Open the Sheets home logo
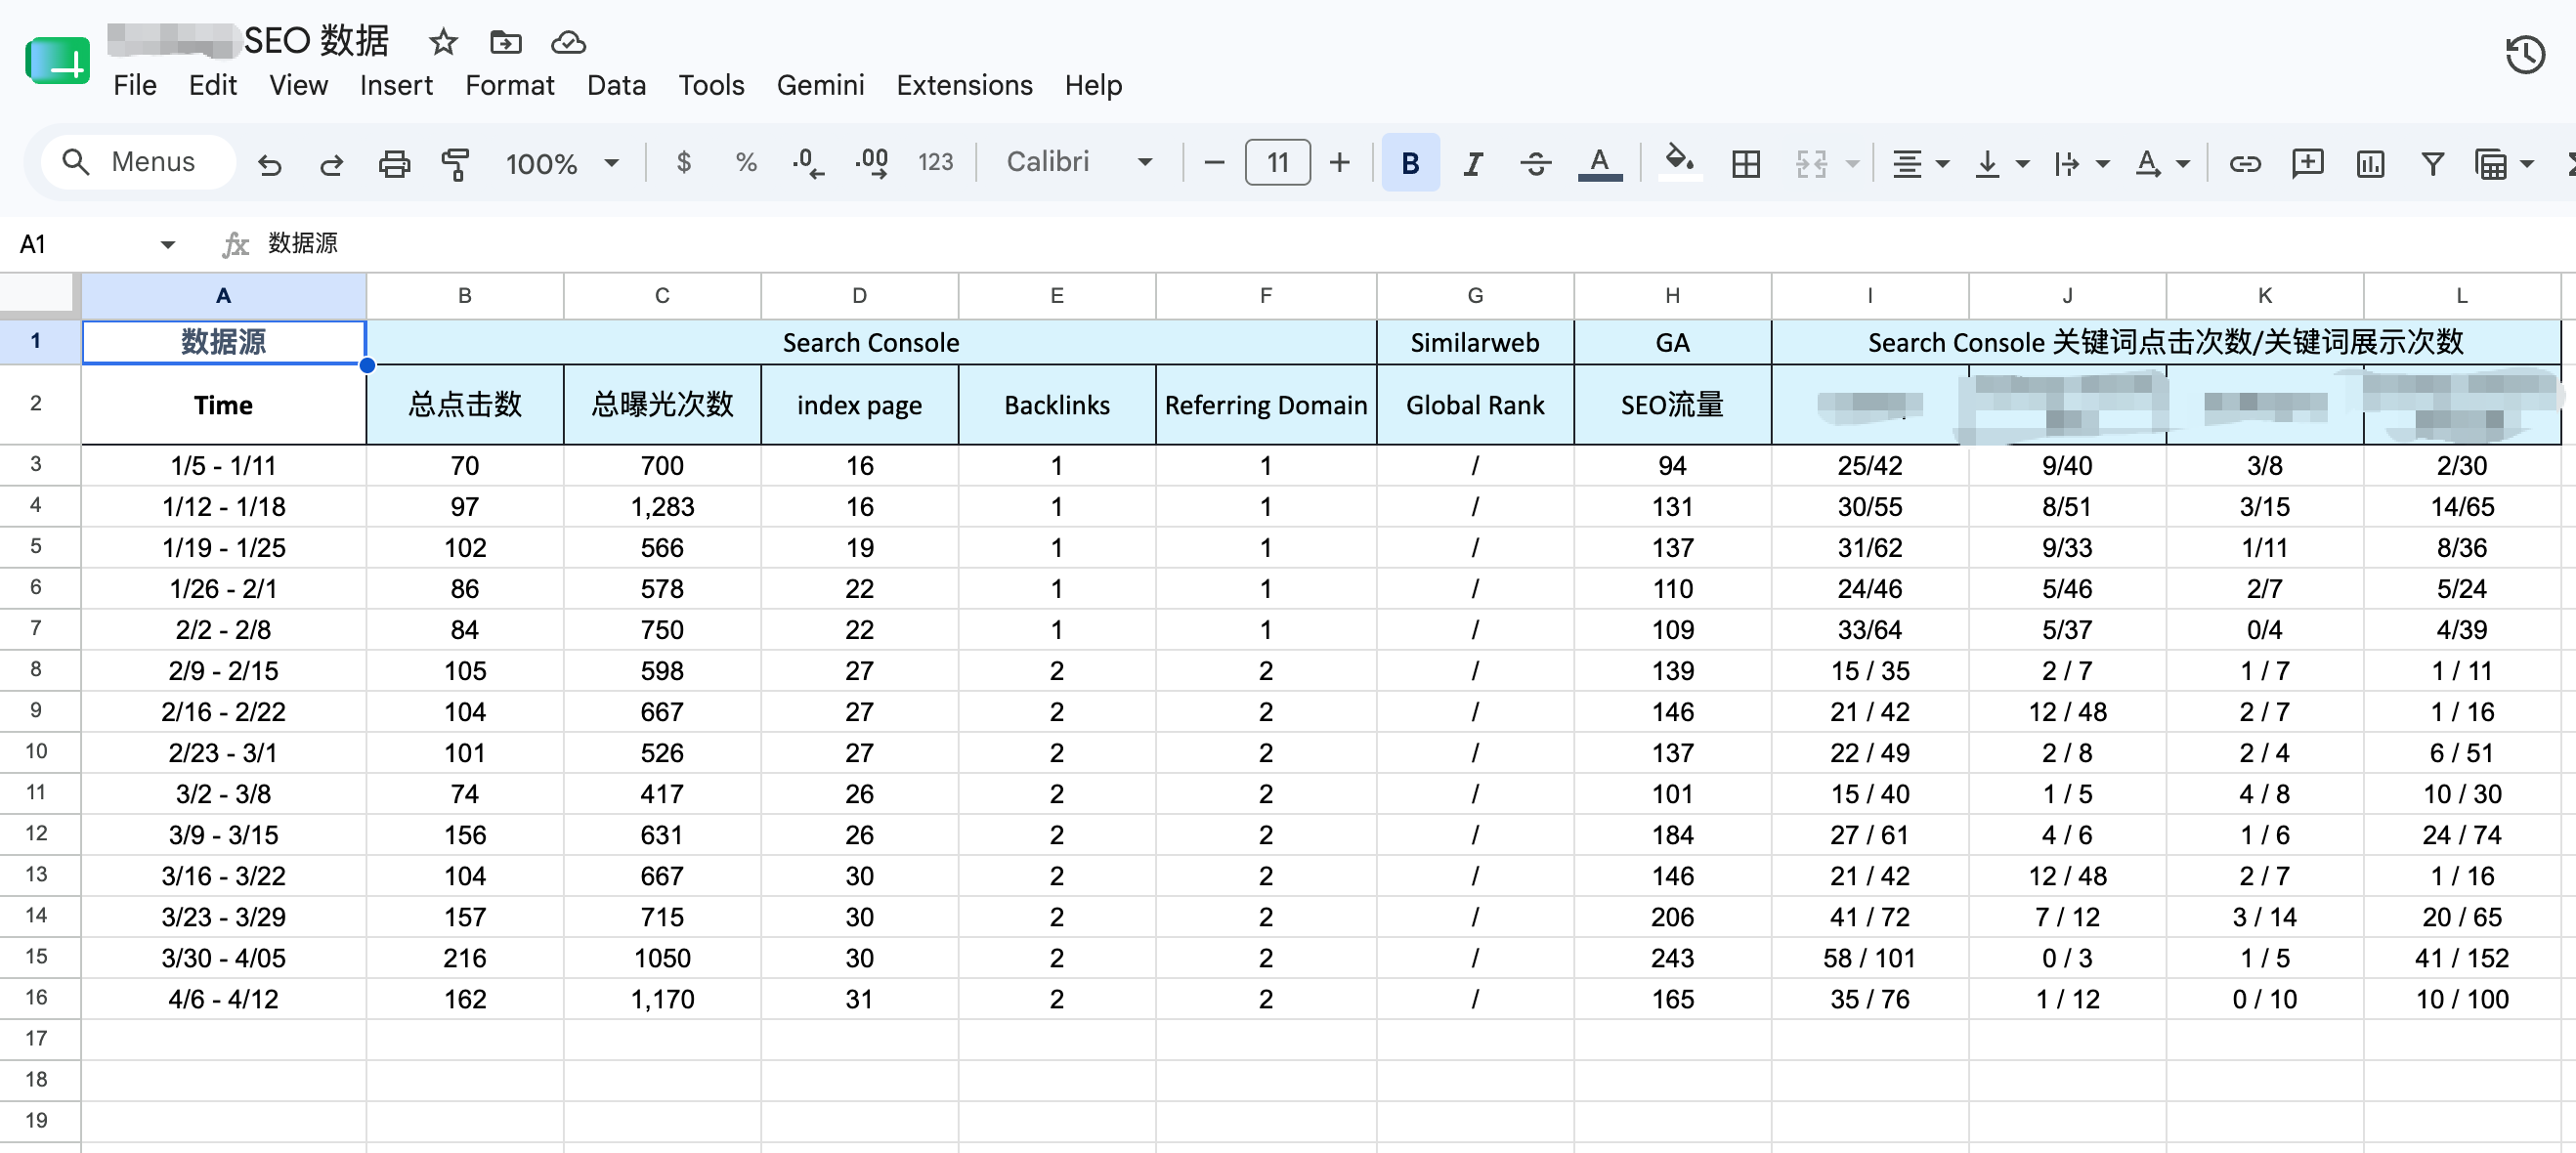Screen dimensions: 2576x1153 tap(57, 60)
